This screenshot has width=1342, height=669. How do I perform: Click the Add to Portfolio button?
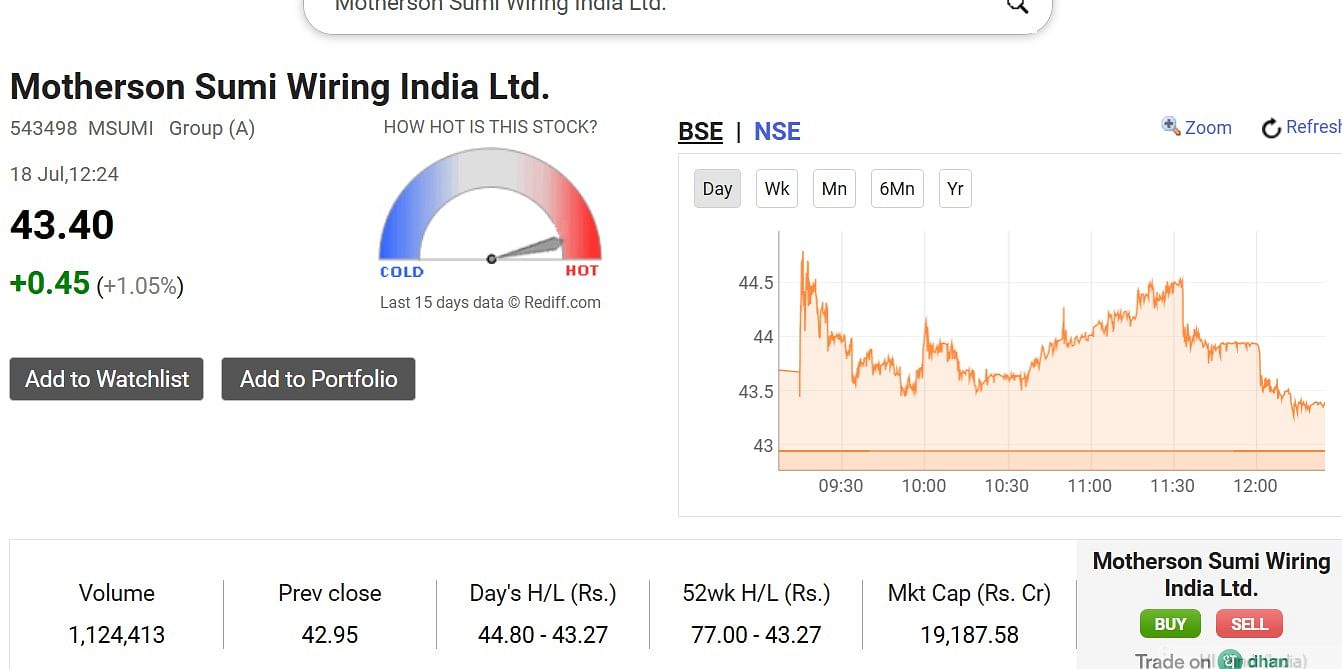pyautogui.click(x=318, y=379)
